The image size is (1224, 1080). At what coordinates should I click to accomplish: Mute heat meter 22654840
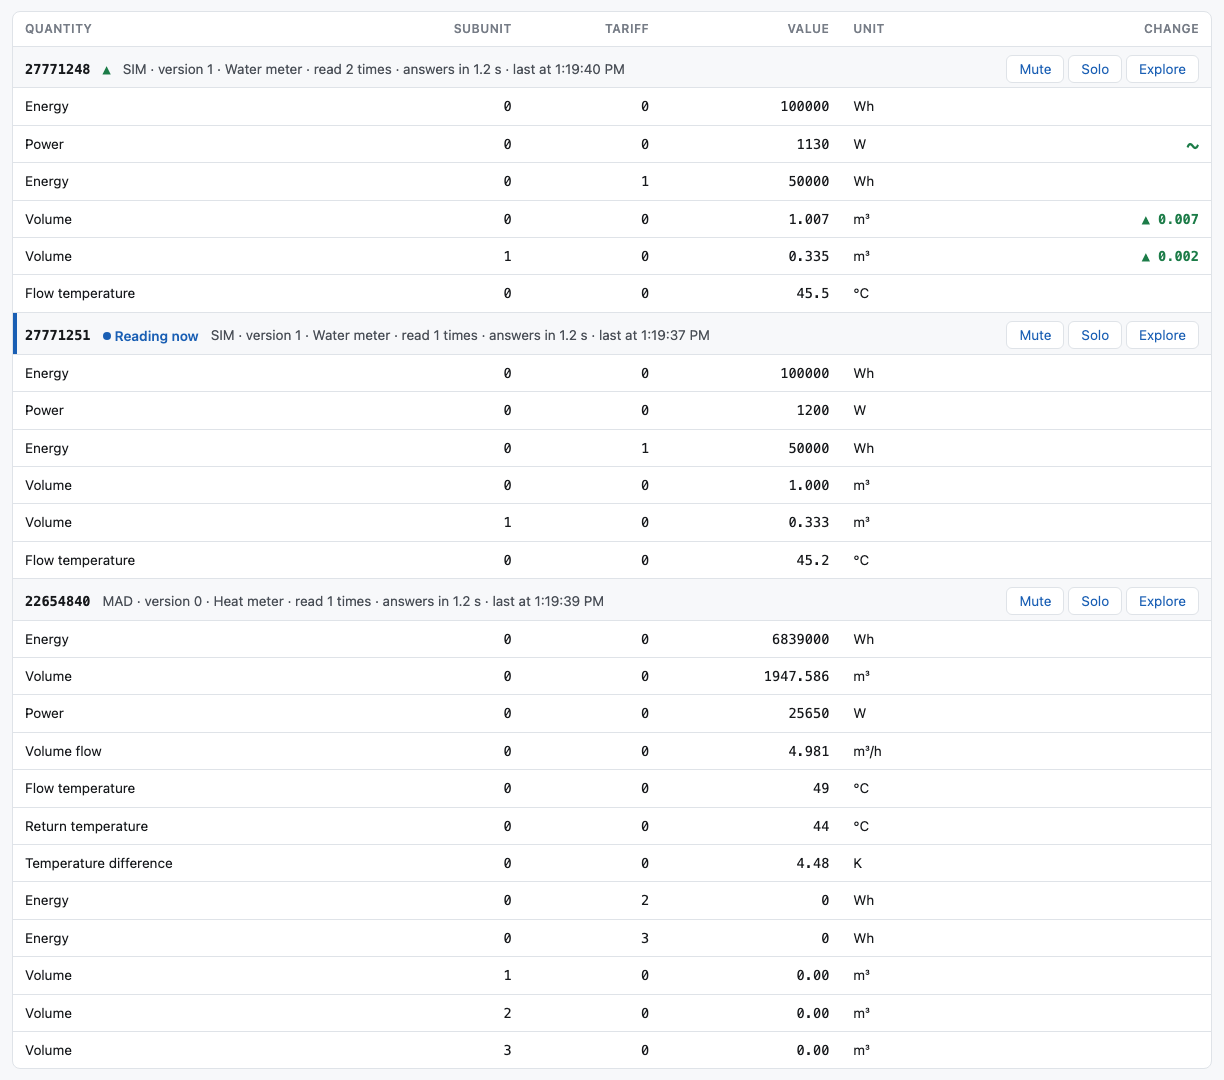click(1035, 601)
